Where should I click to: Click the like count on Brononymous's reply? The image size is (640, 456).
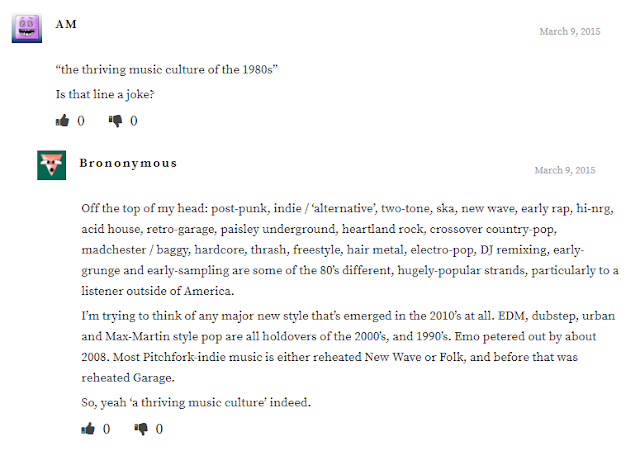(x=106, y=429)
